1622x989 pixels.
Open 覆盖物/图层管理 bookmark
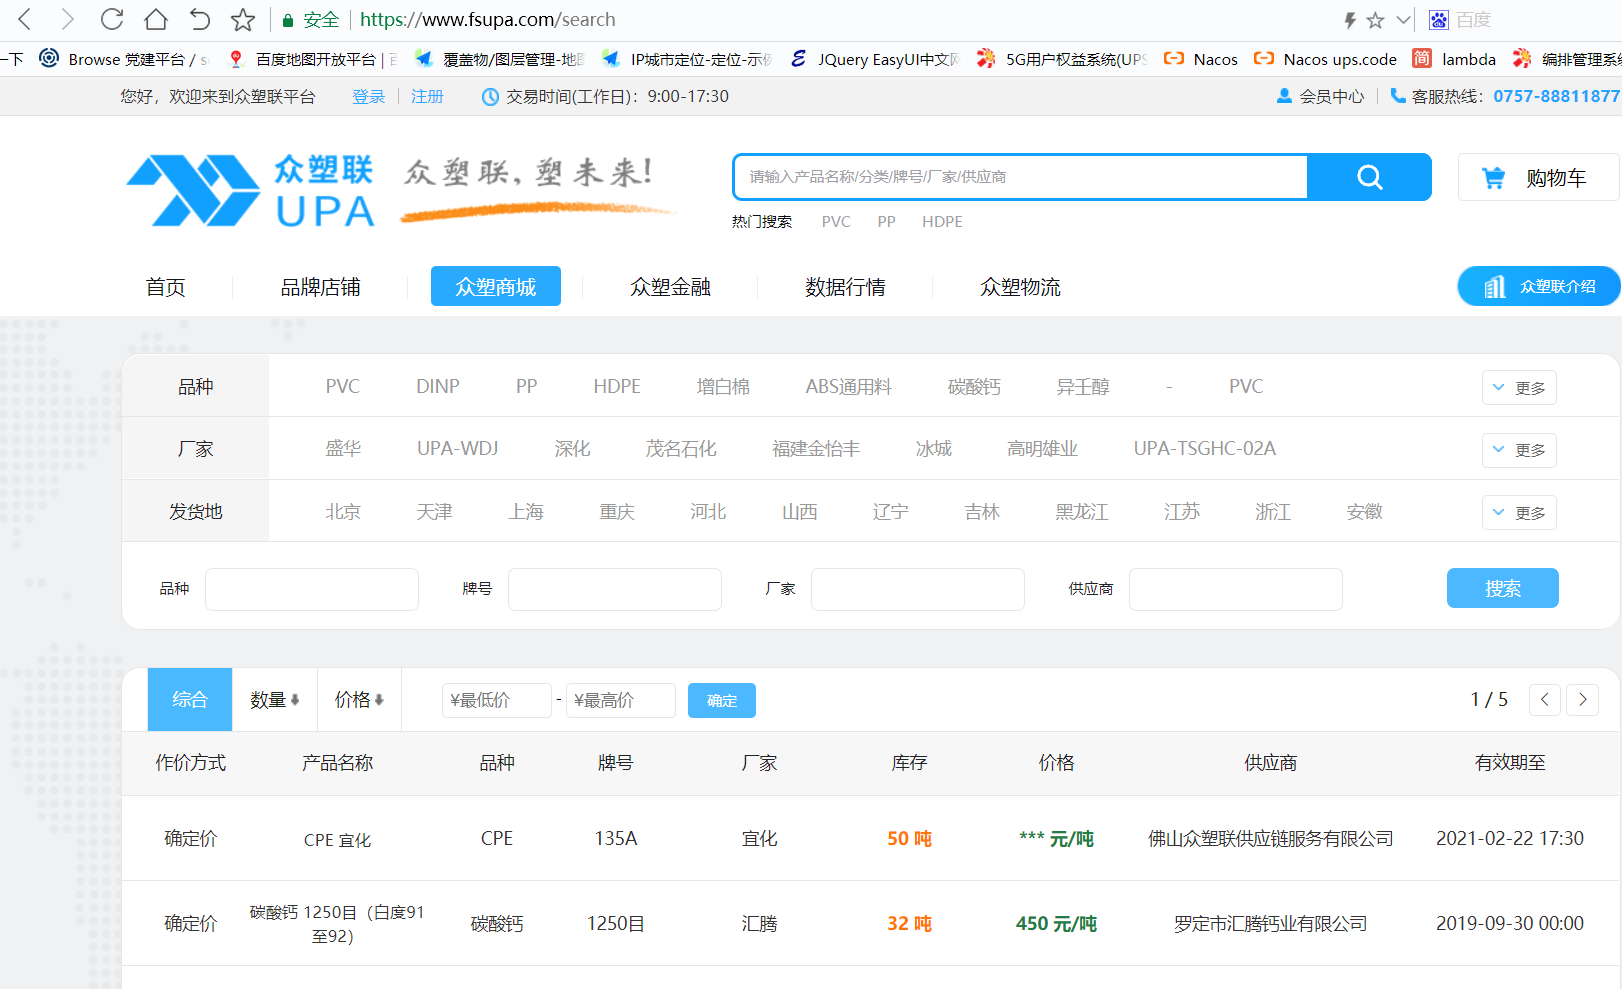click(x=499, y=59)
